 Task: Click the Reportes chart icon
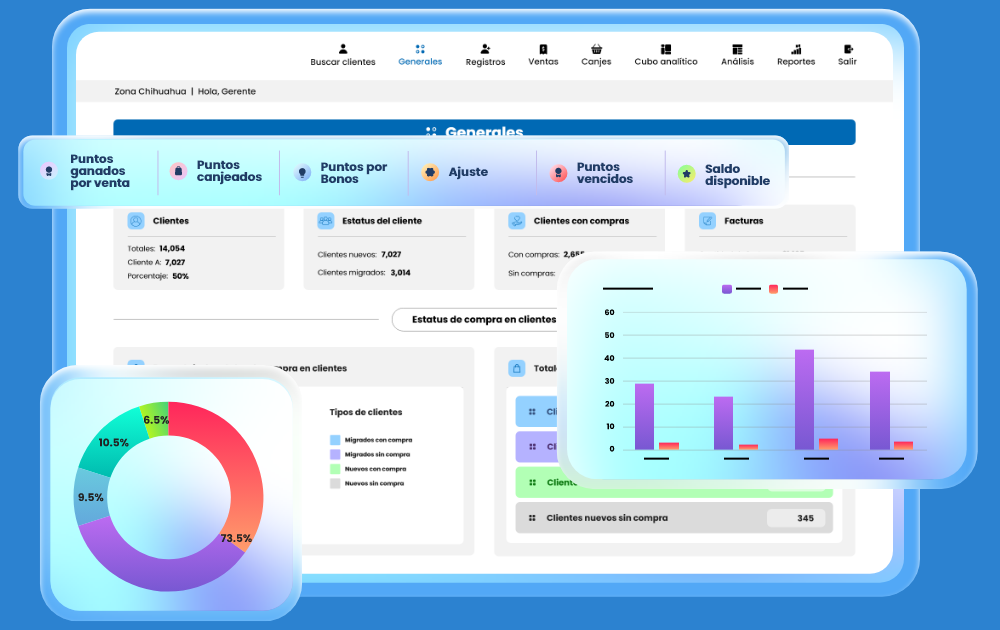pos(796,48)
